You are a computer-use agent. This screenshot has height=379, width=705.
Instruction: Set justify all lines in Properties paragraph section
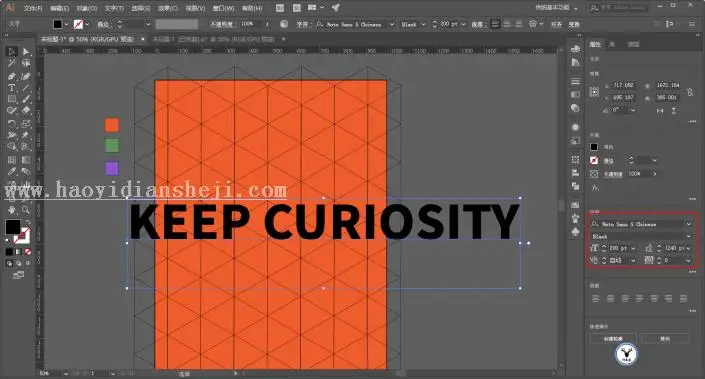pyautogui.click(x=683, y=299)
